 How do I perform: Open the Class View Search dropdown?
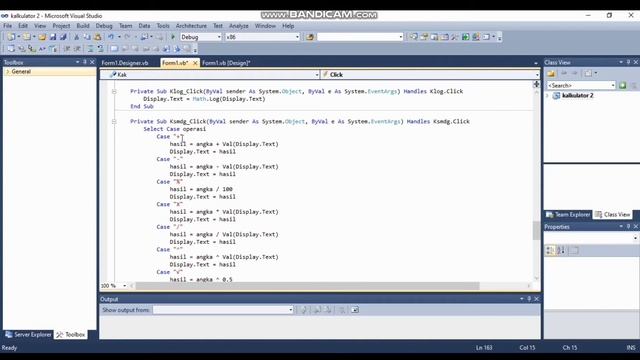[x=613, y=85]
